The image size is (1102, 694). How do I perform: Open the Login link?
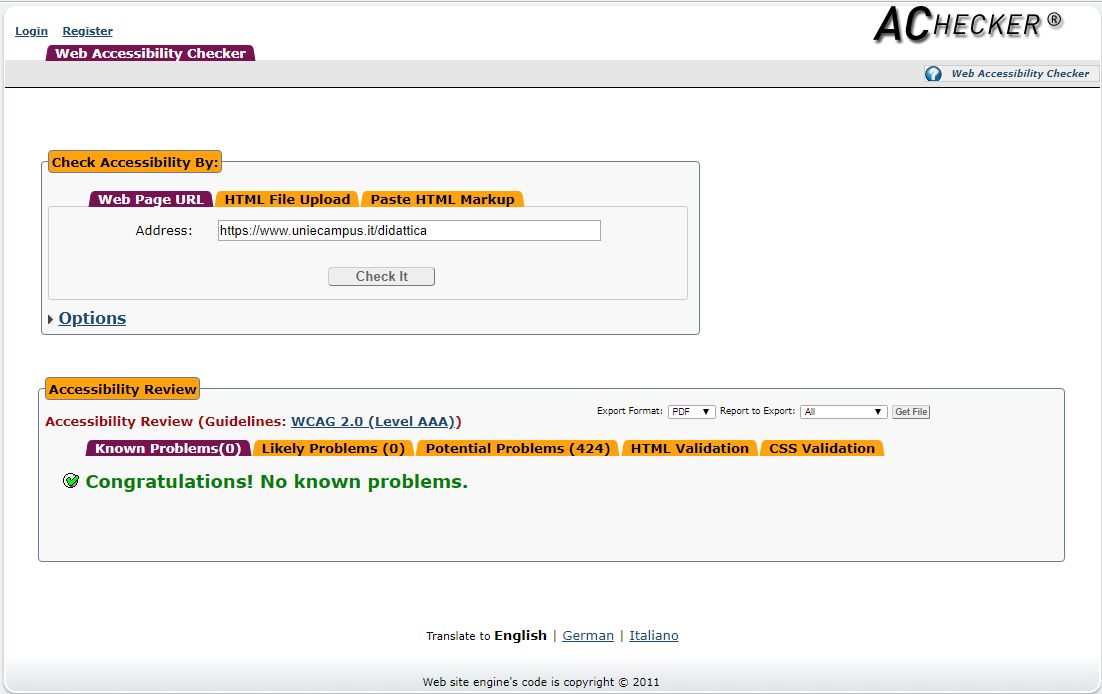[31, 31]
